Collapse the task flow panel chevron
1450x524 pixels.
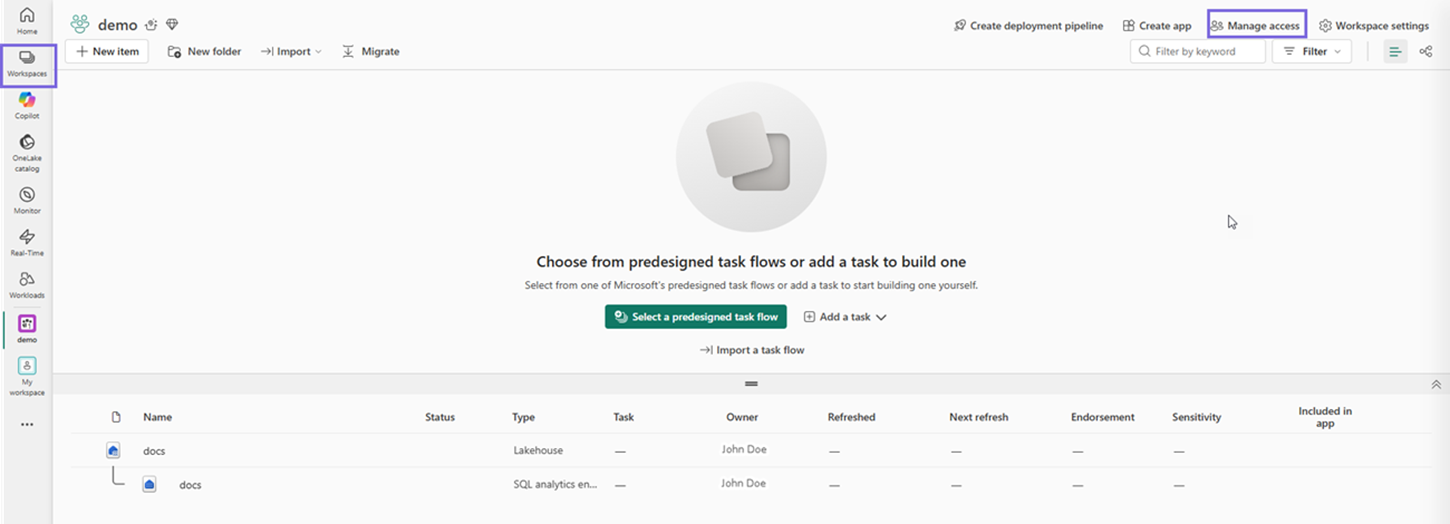click(x=1436, y=384)
